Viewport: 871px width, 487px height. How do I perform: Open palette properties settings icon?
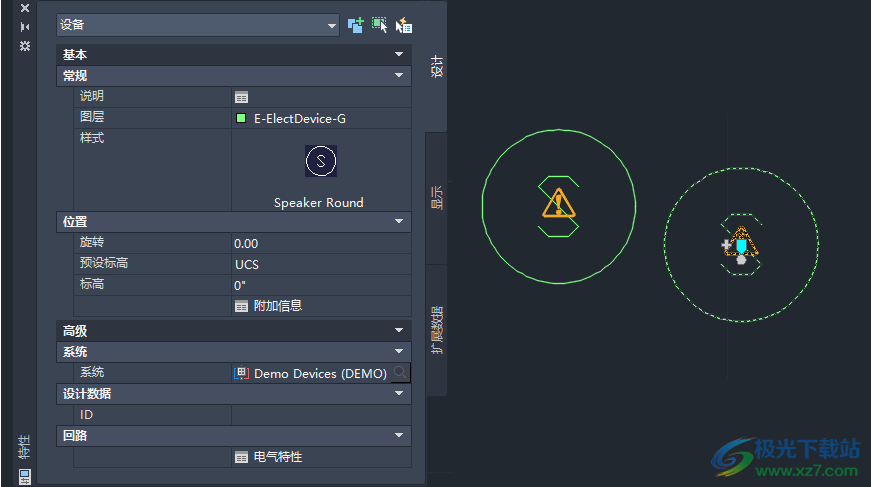(25, 46)
